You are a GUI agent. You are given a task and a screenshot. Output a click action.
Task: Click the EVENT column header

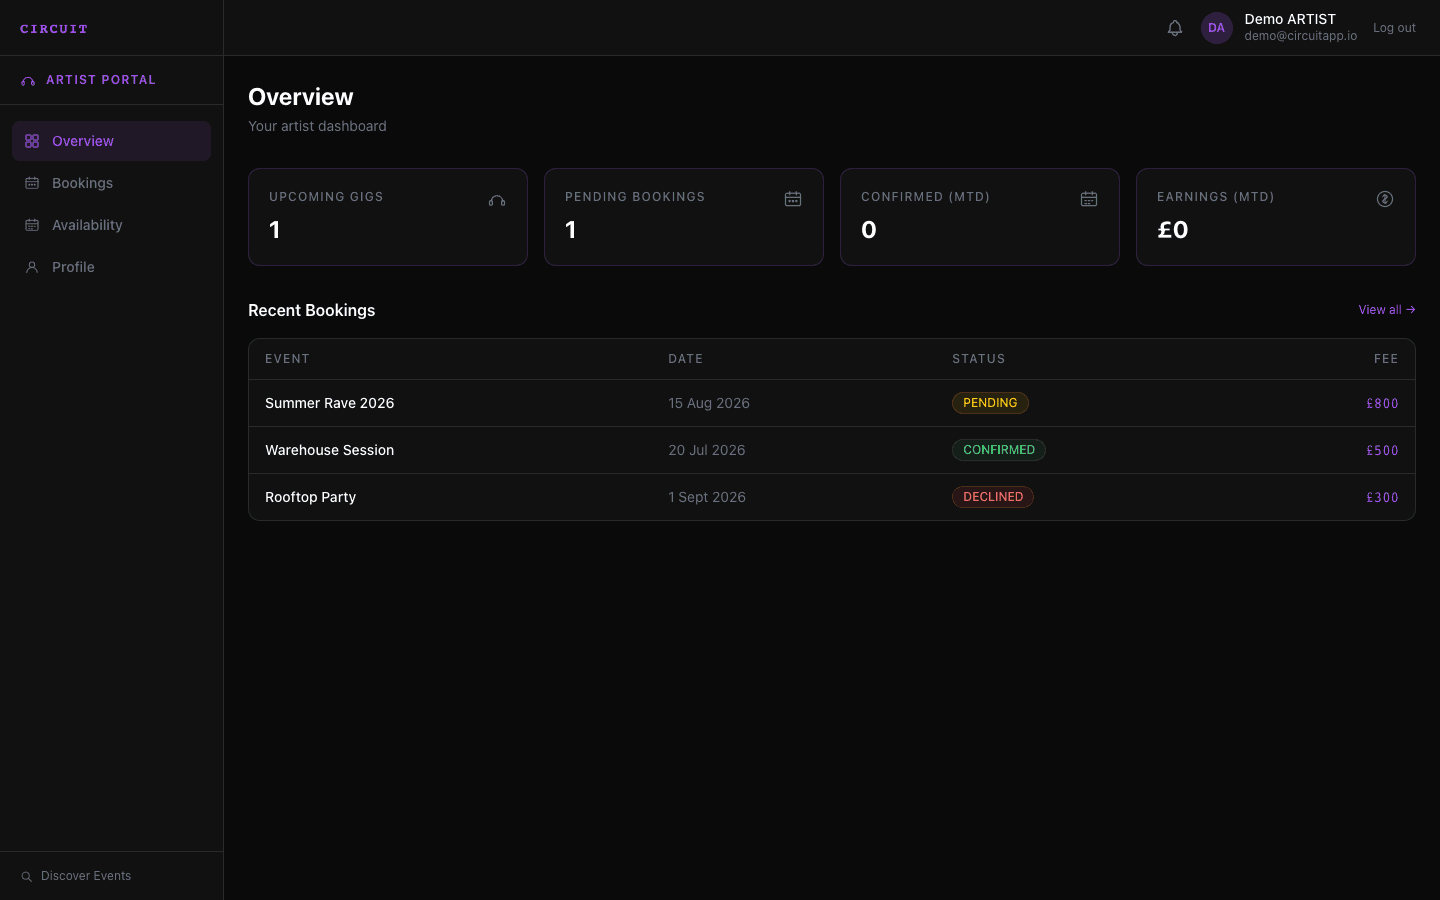(287, 359)
